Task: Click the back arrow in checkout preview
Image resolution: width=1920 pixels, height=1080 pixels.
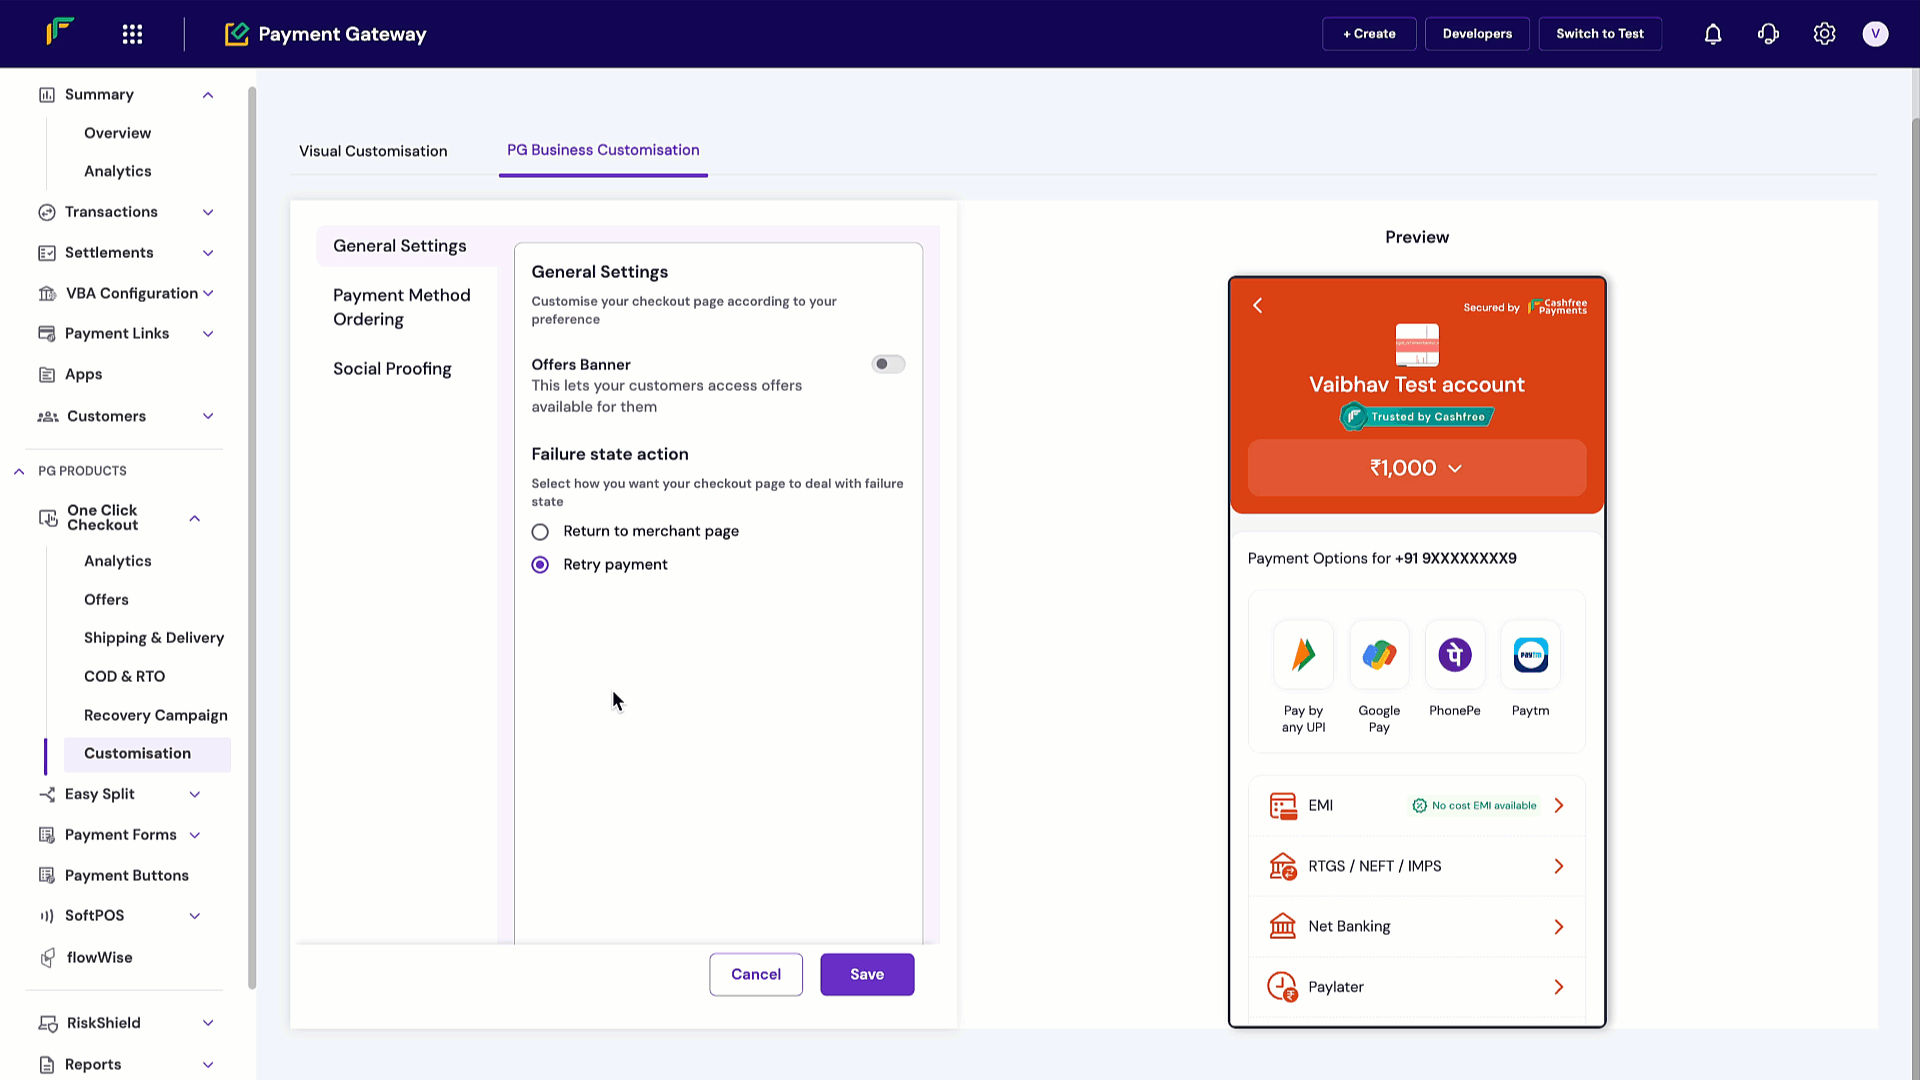Action: [1258, 305]
